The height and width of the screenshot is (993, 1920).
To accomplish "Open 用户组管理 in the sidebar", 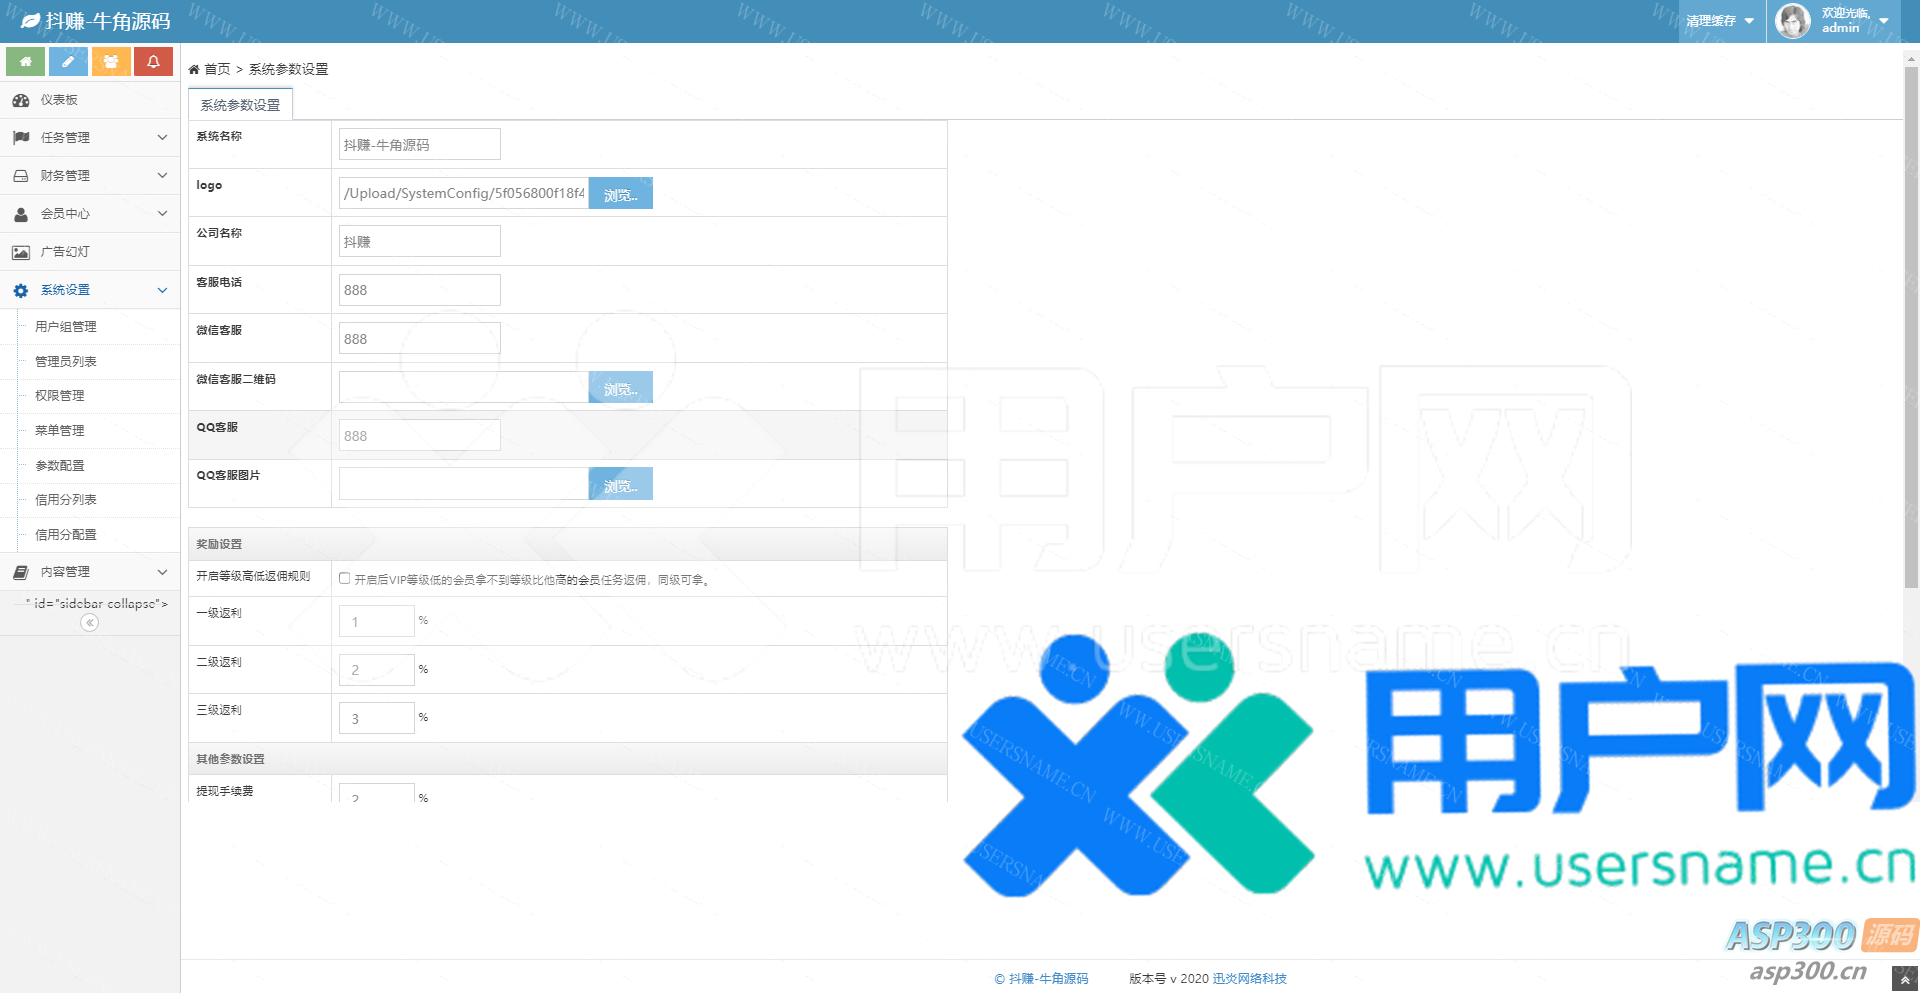I will point(66,327).
